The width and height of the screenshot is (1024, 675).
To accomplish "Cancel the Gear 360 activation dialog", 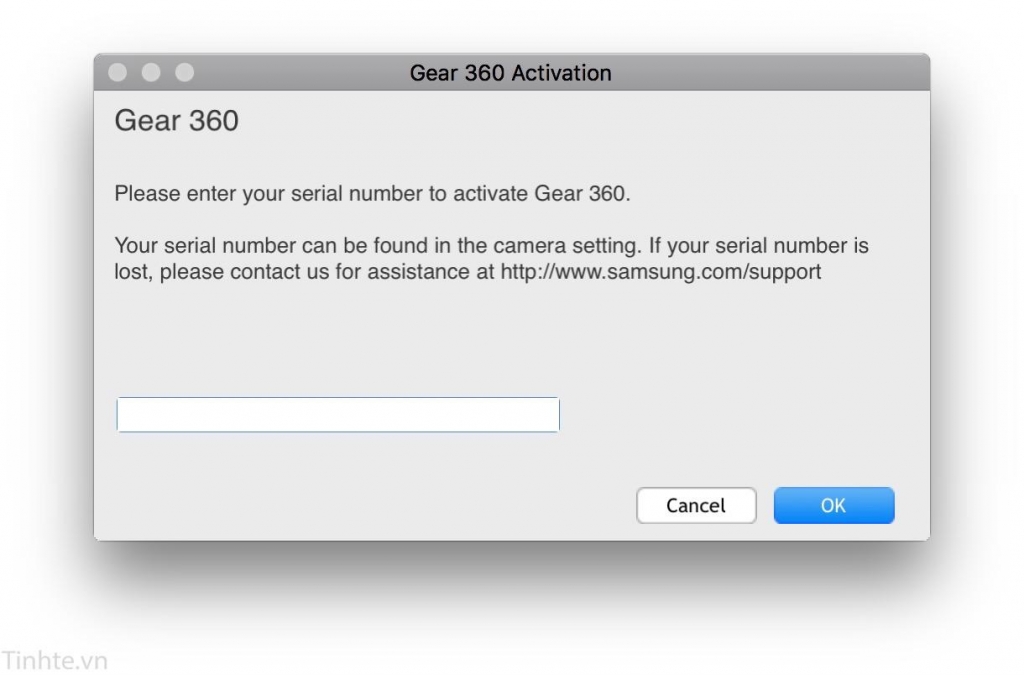I will 696,505.
